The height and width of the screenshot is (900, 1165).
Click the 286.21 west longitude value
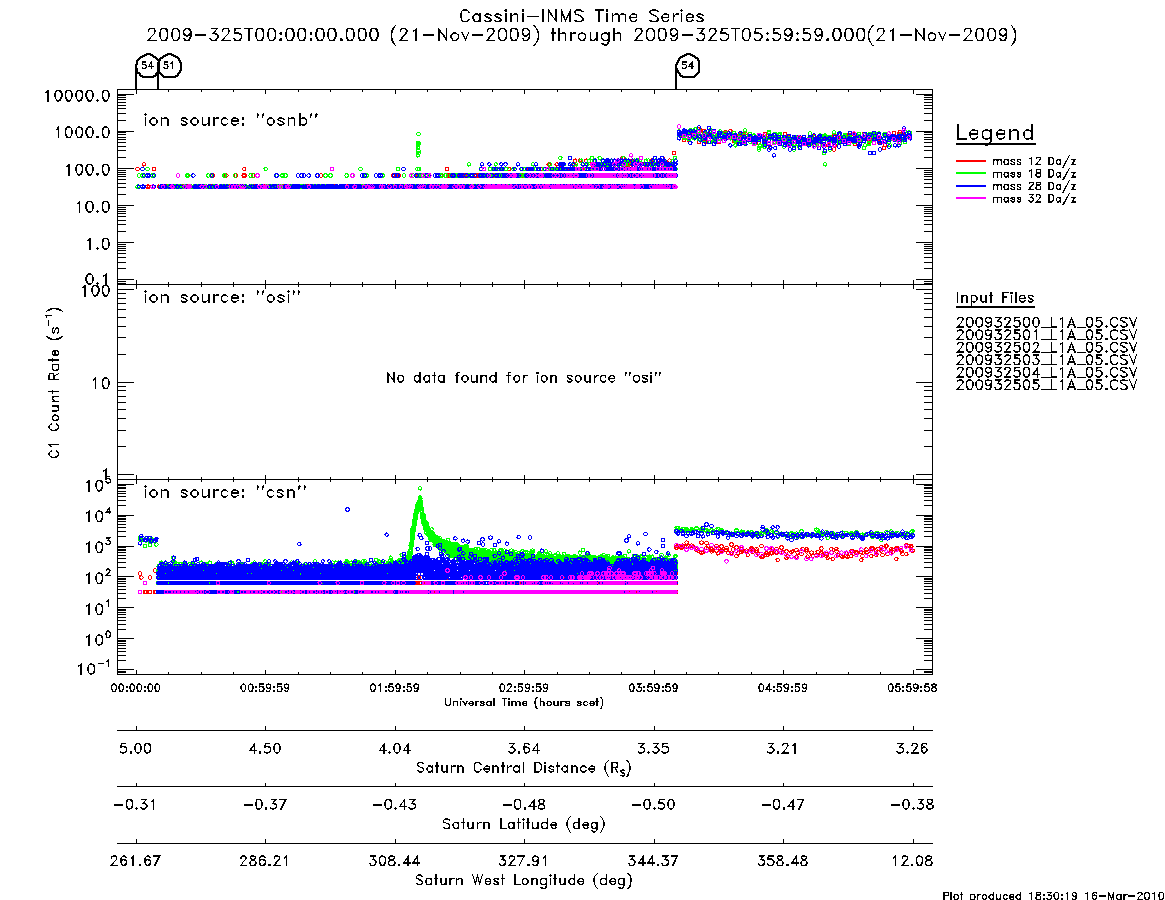click(265, 861)
